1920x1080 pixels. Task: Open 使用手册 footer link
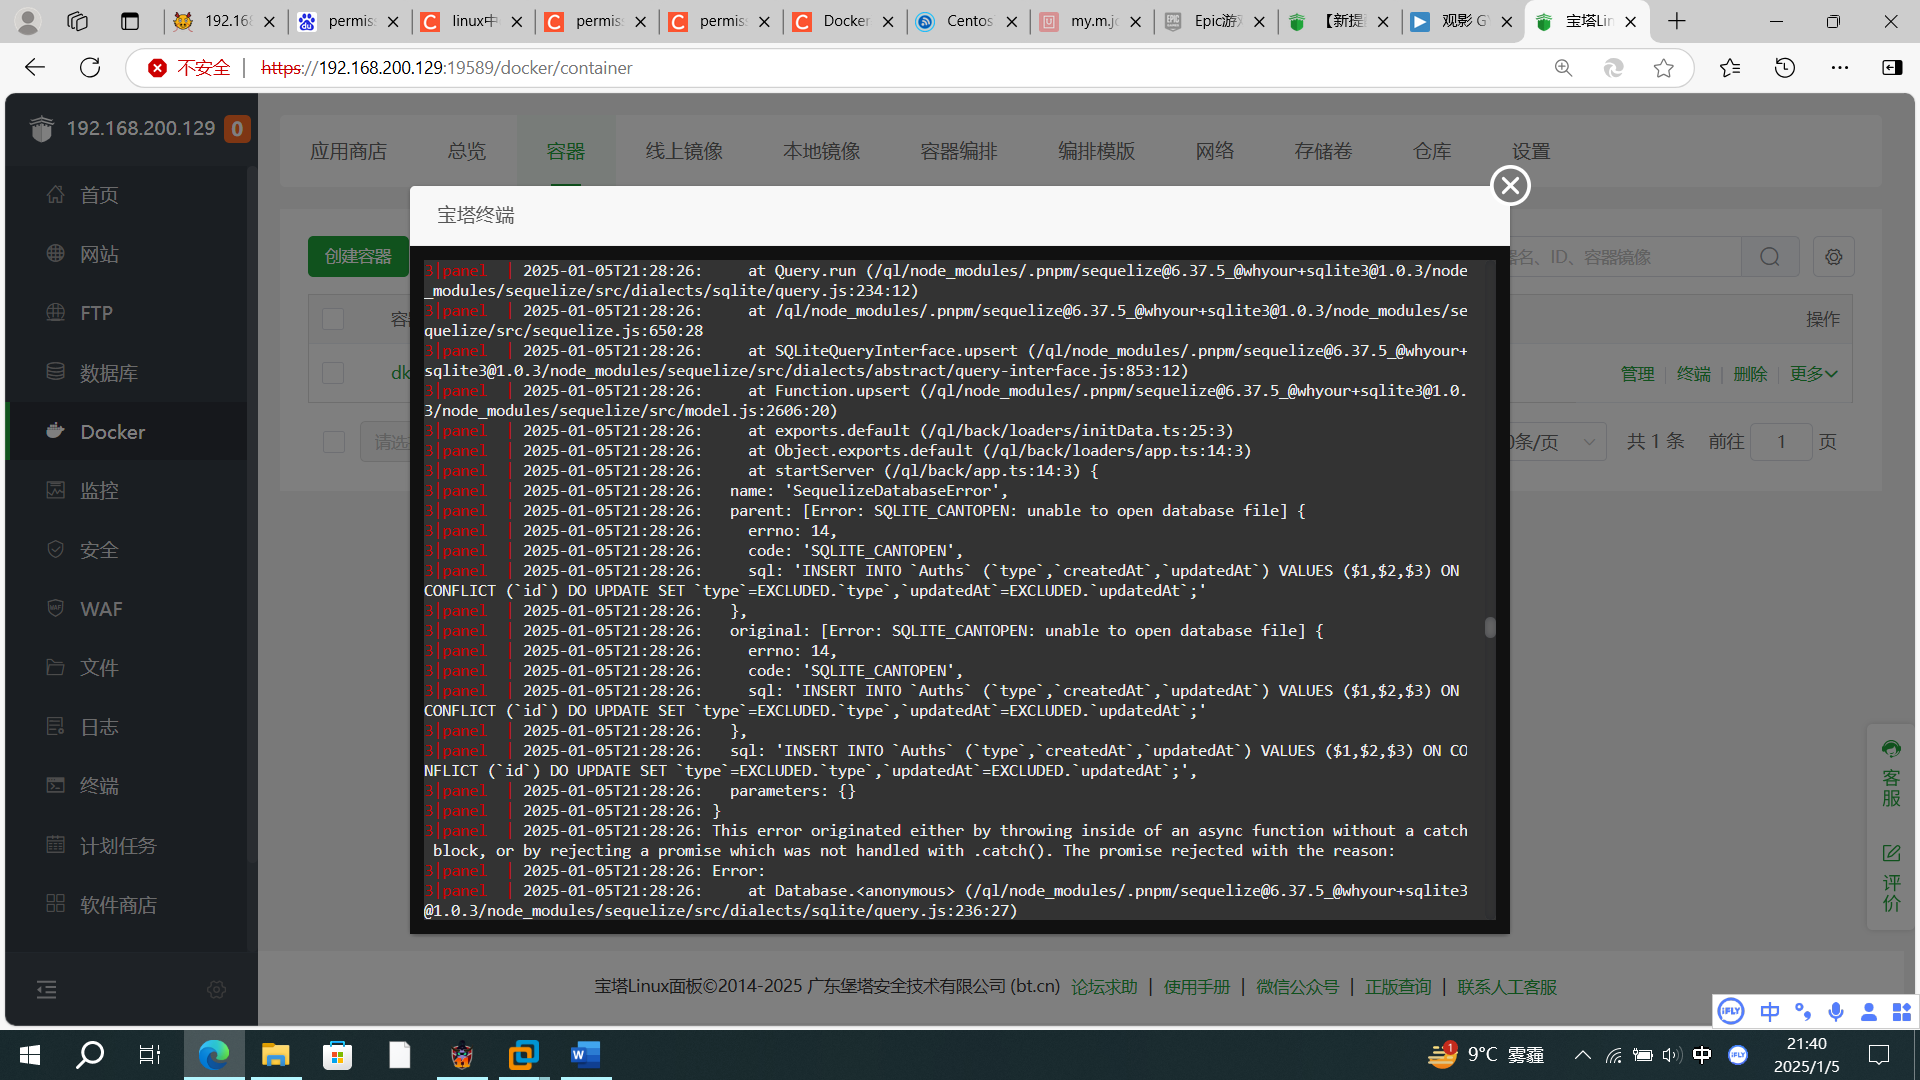[x=1197, y=987]
